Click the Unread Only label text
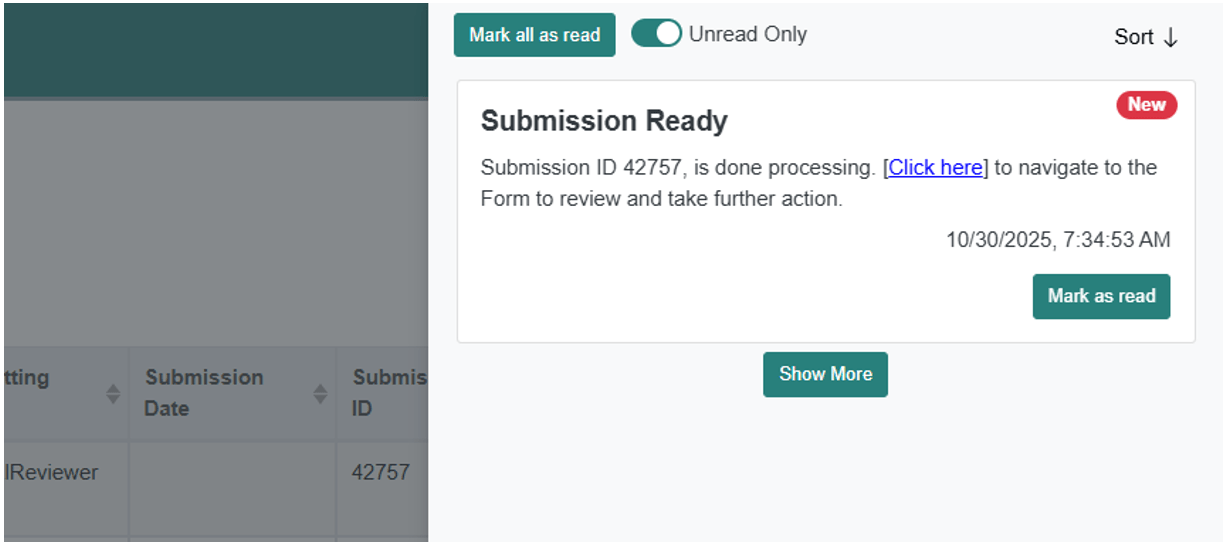The width and height of the screenshot is (1225, 546). [748, 34]
